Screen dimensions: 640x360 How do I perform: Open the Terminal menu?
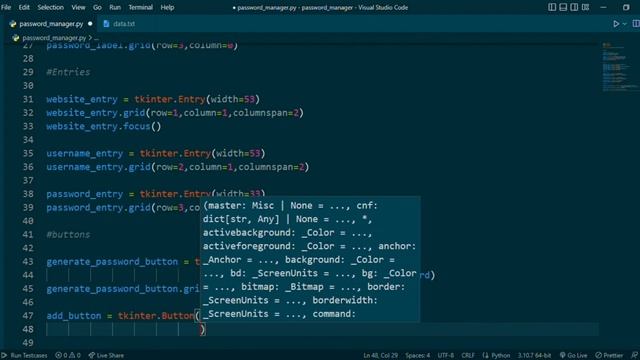(140, 7)
